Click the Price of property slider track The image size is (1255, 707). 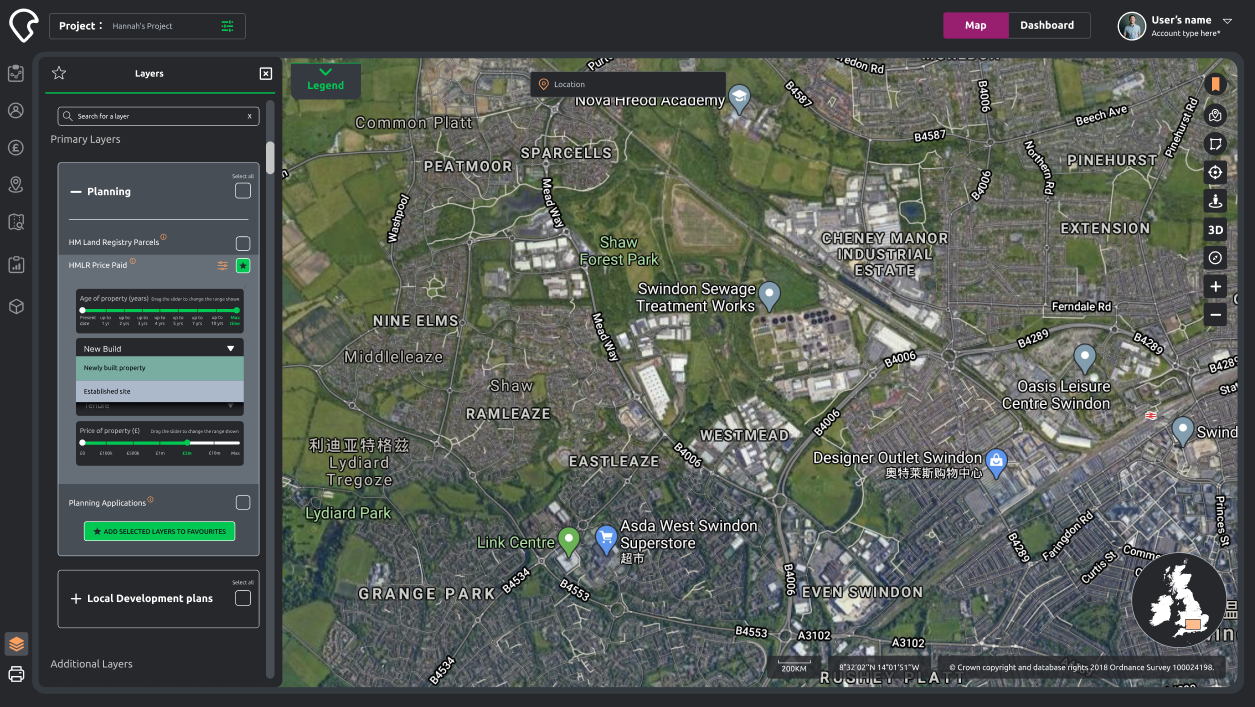[x=160, y=442]
